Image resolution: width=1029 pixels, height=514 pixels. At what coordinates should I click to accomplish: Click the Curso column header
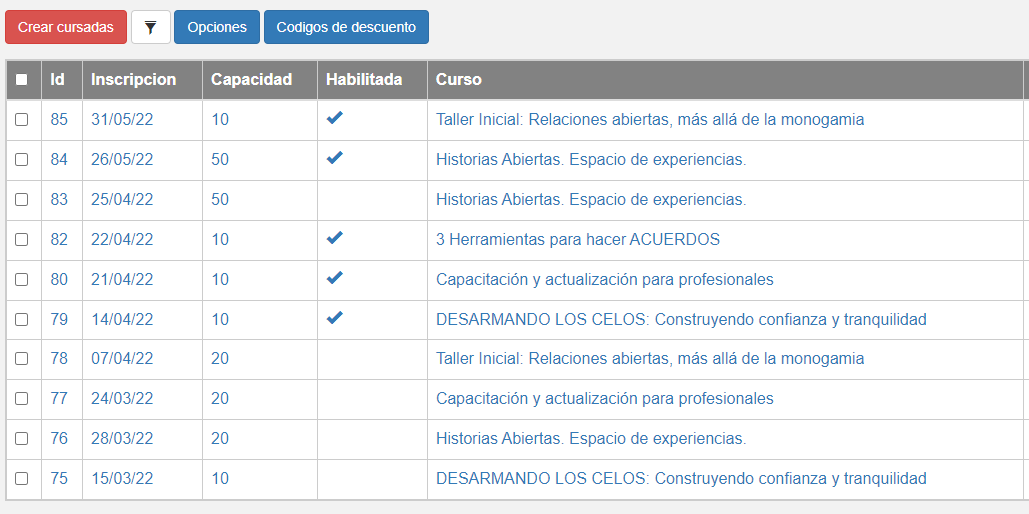[459, 80]
